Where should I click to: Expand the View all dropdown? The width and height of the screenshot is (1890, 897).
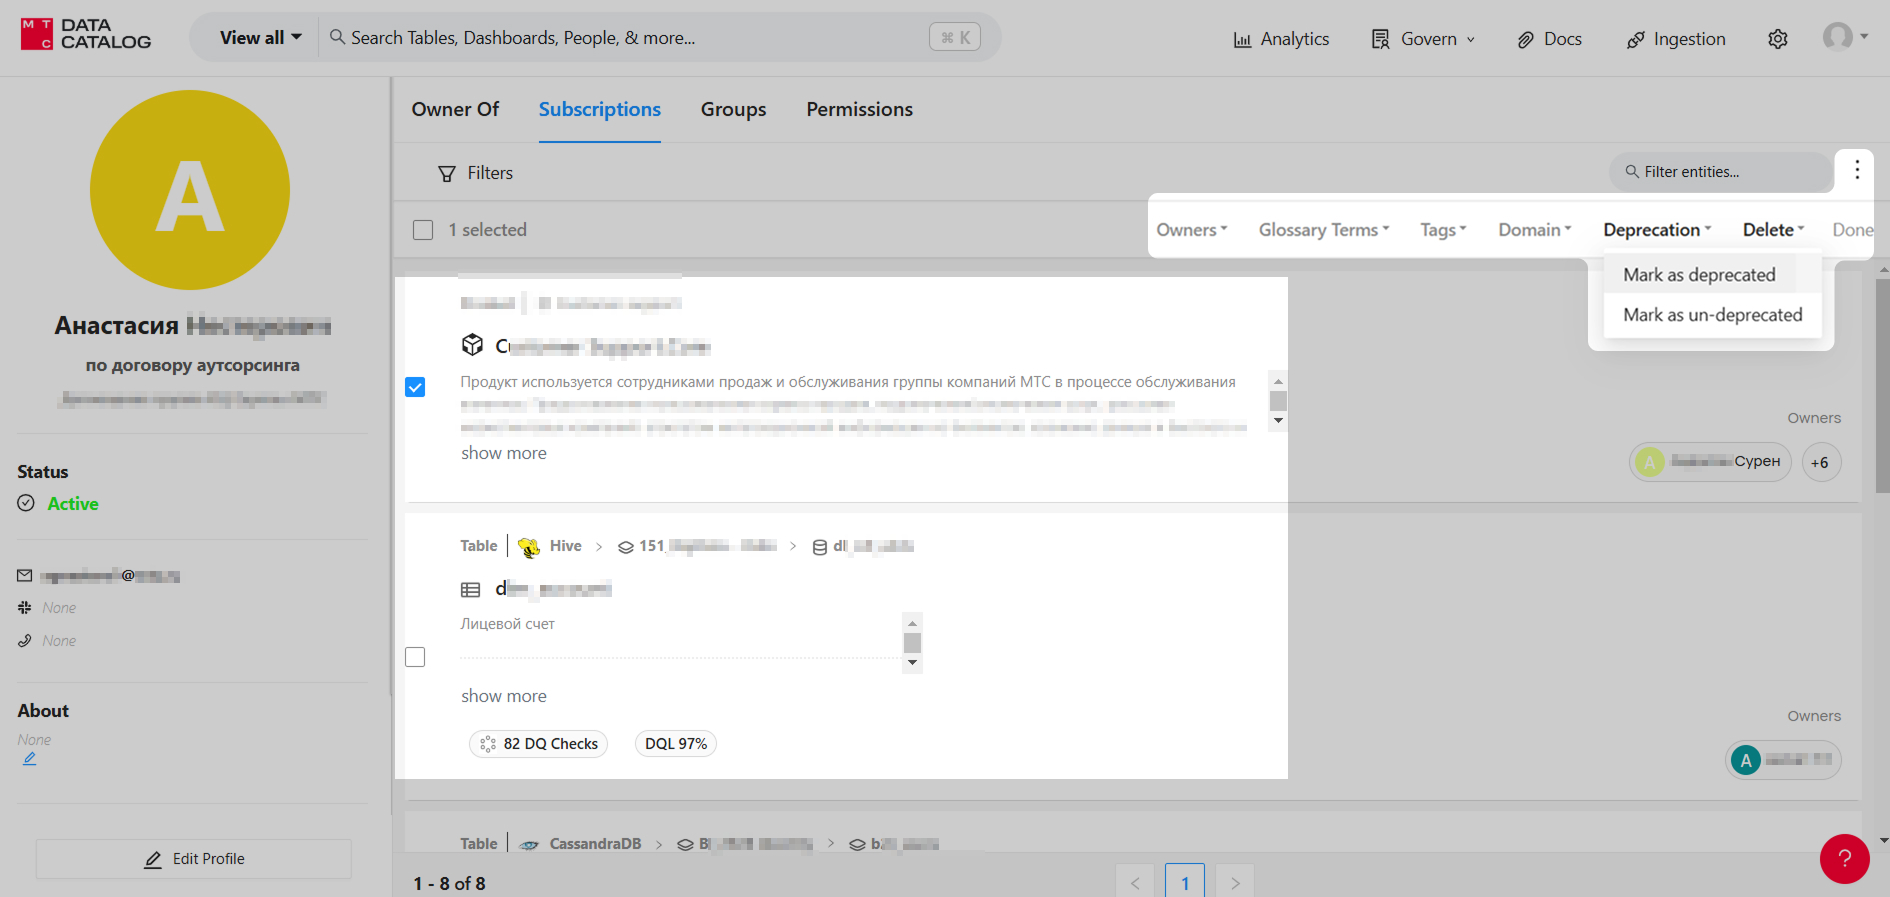[260, 38]
